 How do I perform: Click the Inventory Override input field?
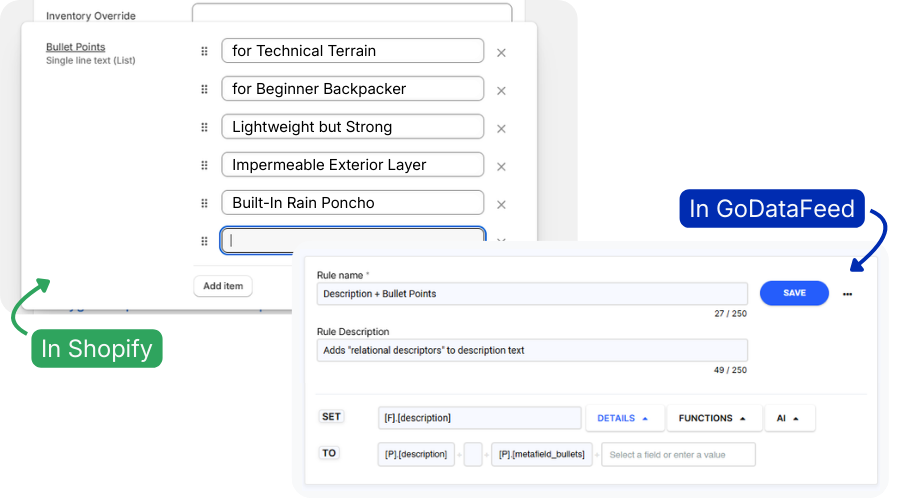[352, 13]
